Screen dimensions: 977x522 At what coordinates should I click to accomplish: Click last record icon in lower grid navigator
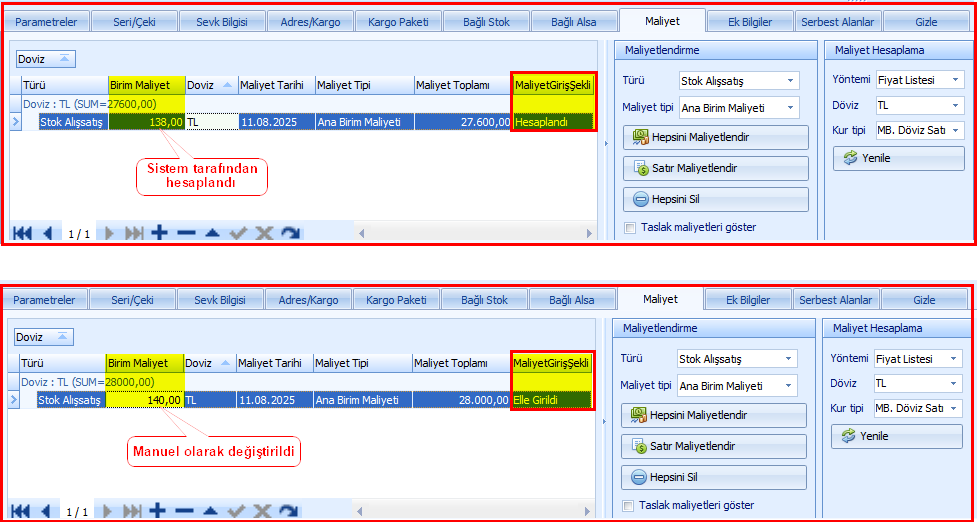133,511
